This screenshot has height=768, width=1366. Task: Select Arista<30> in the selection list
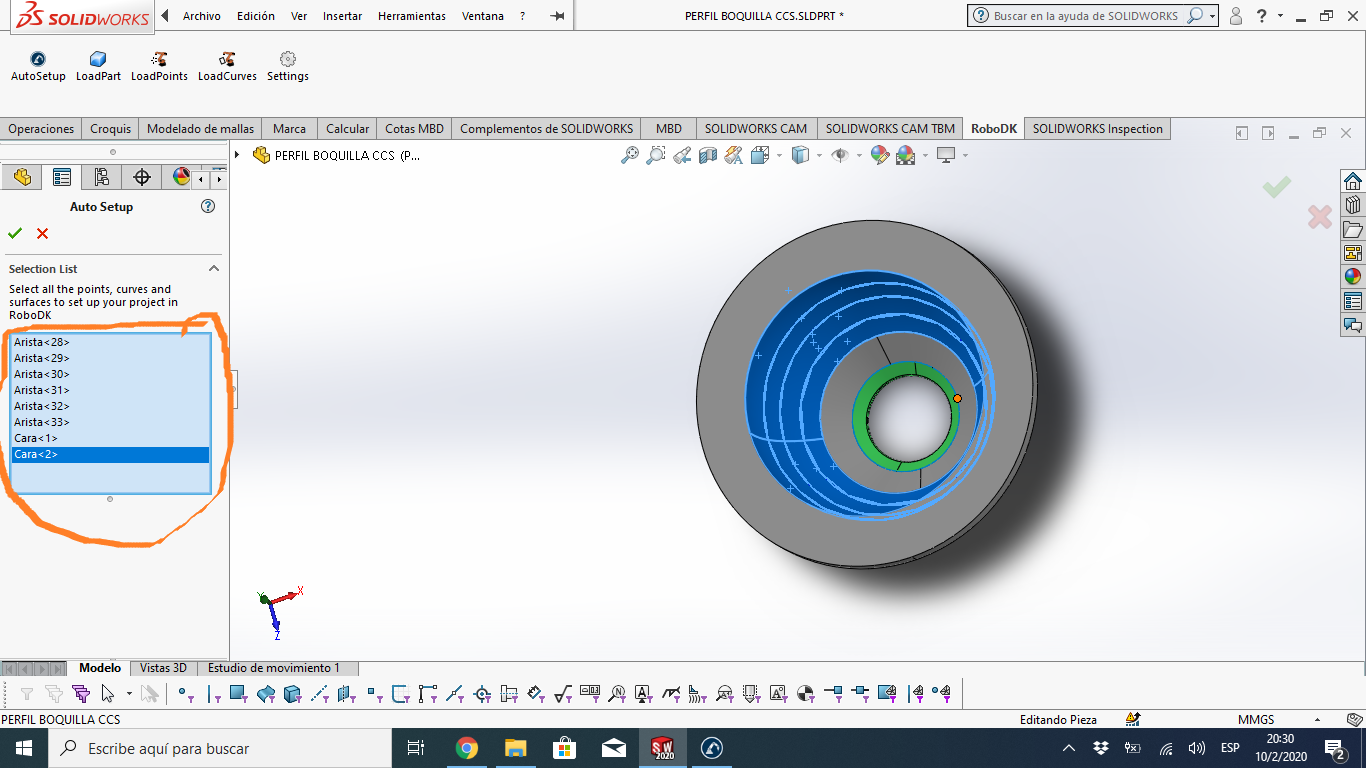click(x=42, y=374)
